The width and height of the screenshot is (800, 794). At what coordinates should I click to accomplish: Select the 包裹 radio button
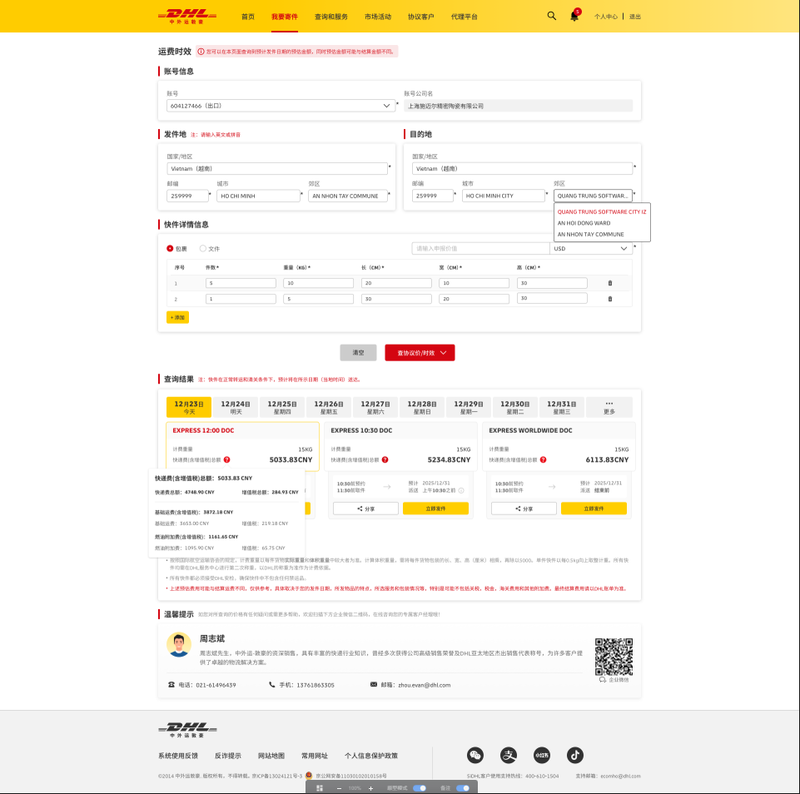coord(170,249)
